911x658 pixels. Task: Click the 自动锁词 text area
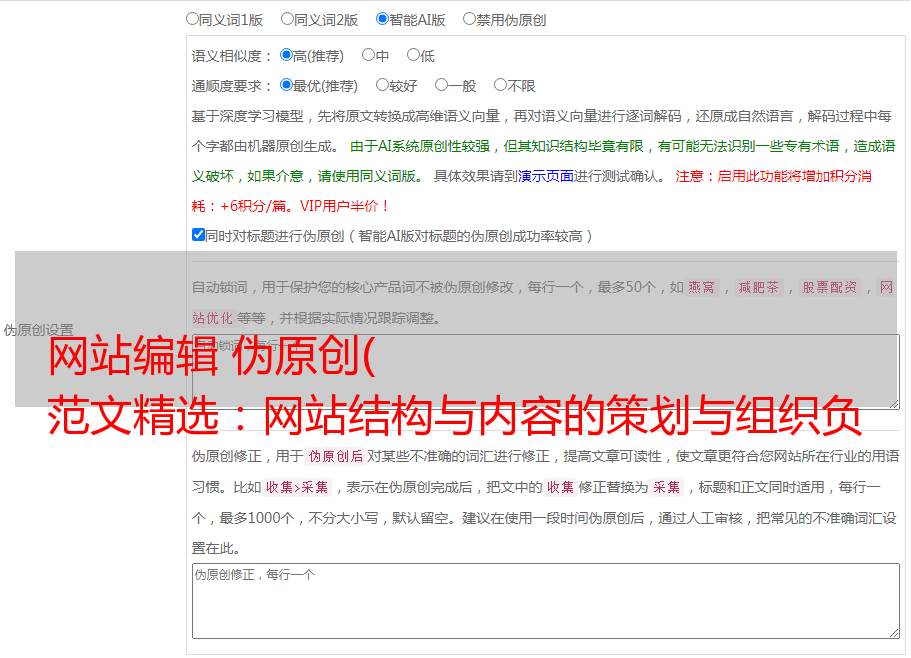coord(545,370)
